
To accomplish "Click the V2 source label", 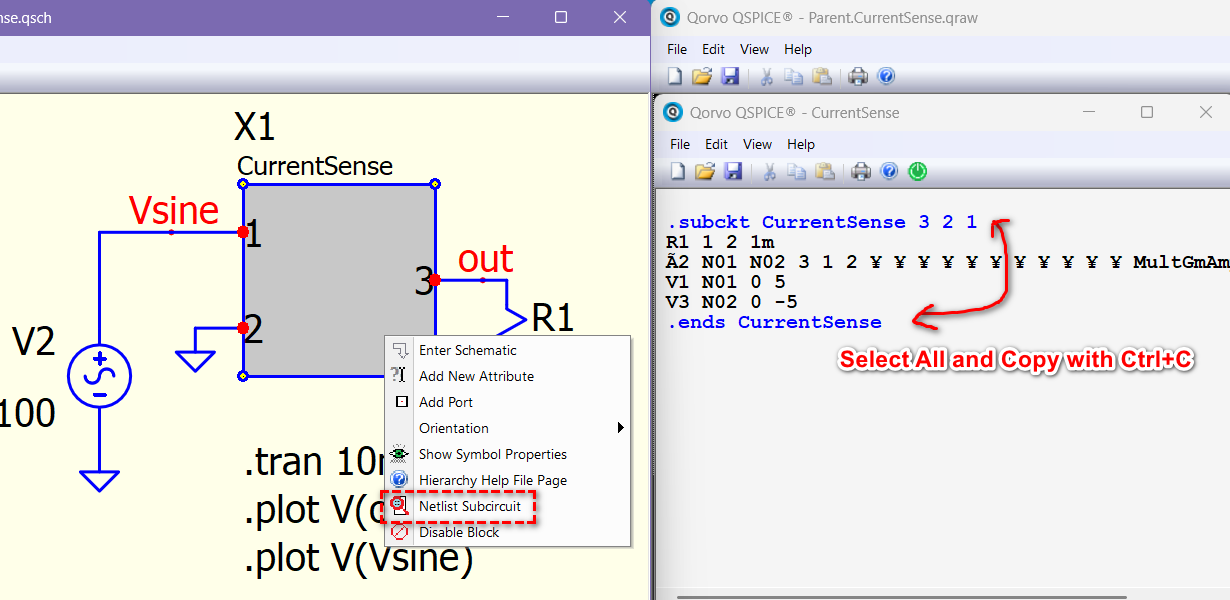I will 34,342.
